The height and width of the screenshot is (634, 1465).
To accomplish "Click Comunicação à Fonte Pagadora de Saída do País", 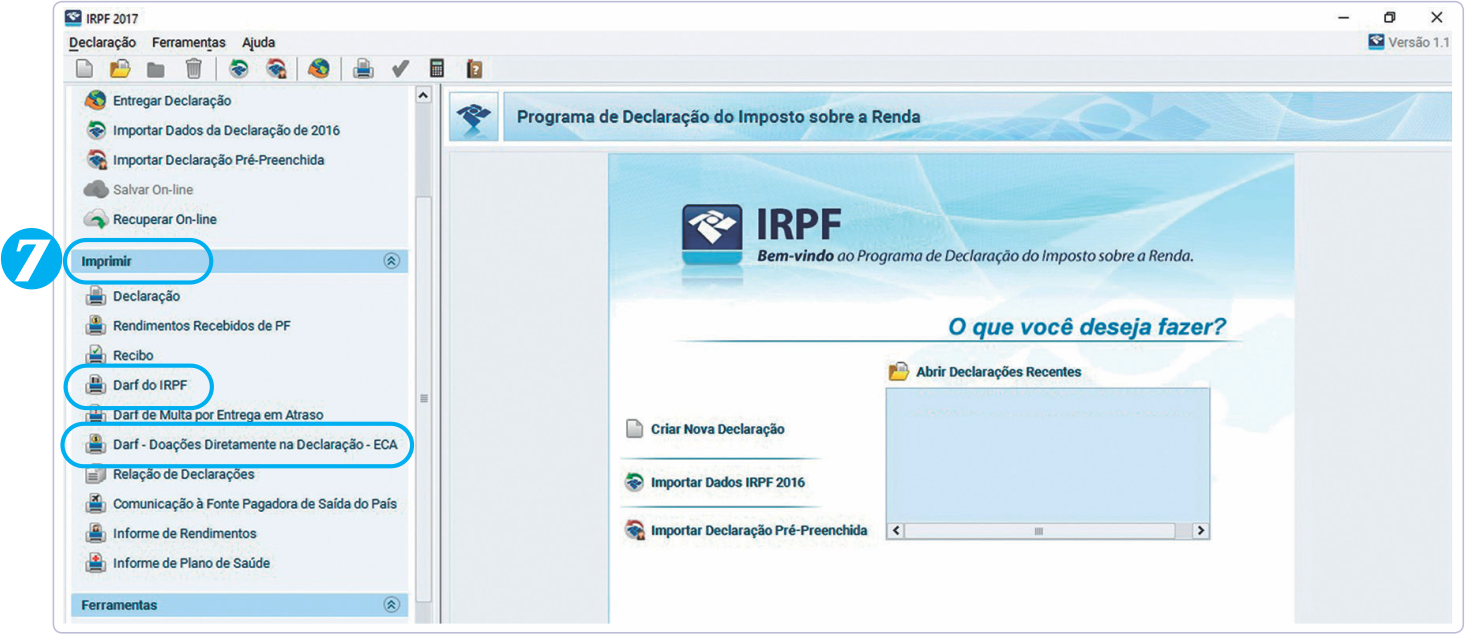I will coord(255,504).
